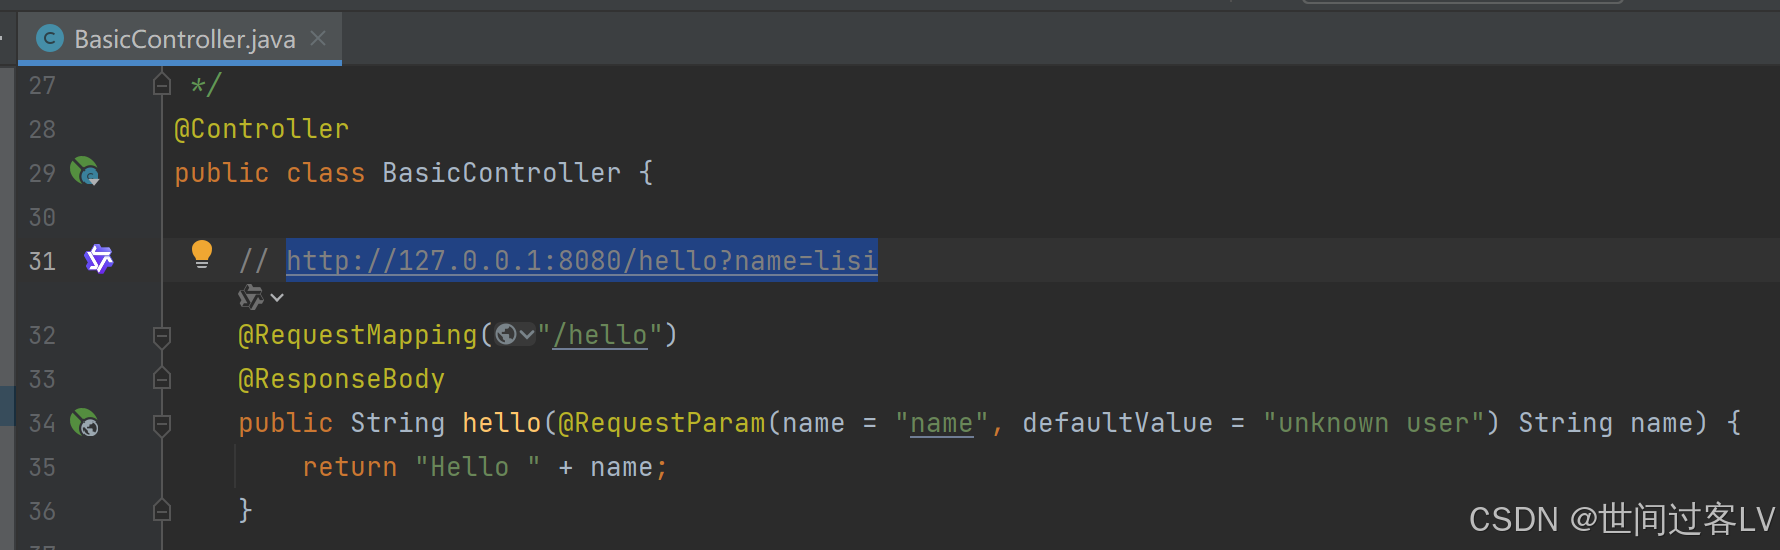The width and height of the screenshot is (1780, 550).
Task: Open the globe URL dropdown in RequestMapping
Action: pos(515,335)
